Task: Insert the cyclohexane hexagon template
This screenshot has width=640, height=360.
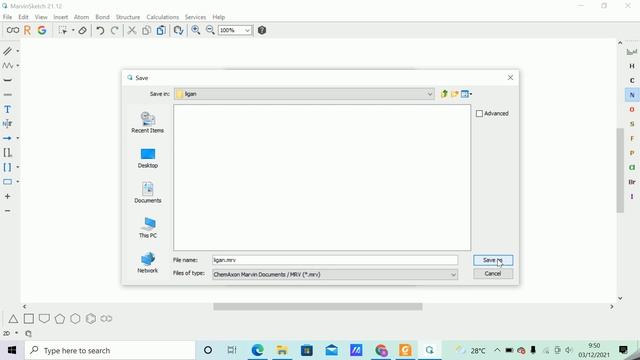Action: coord(75,318)
